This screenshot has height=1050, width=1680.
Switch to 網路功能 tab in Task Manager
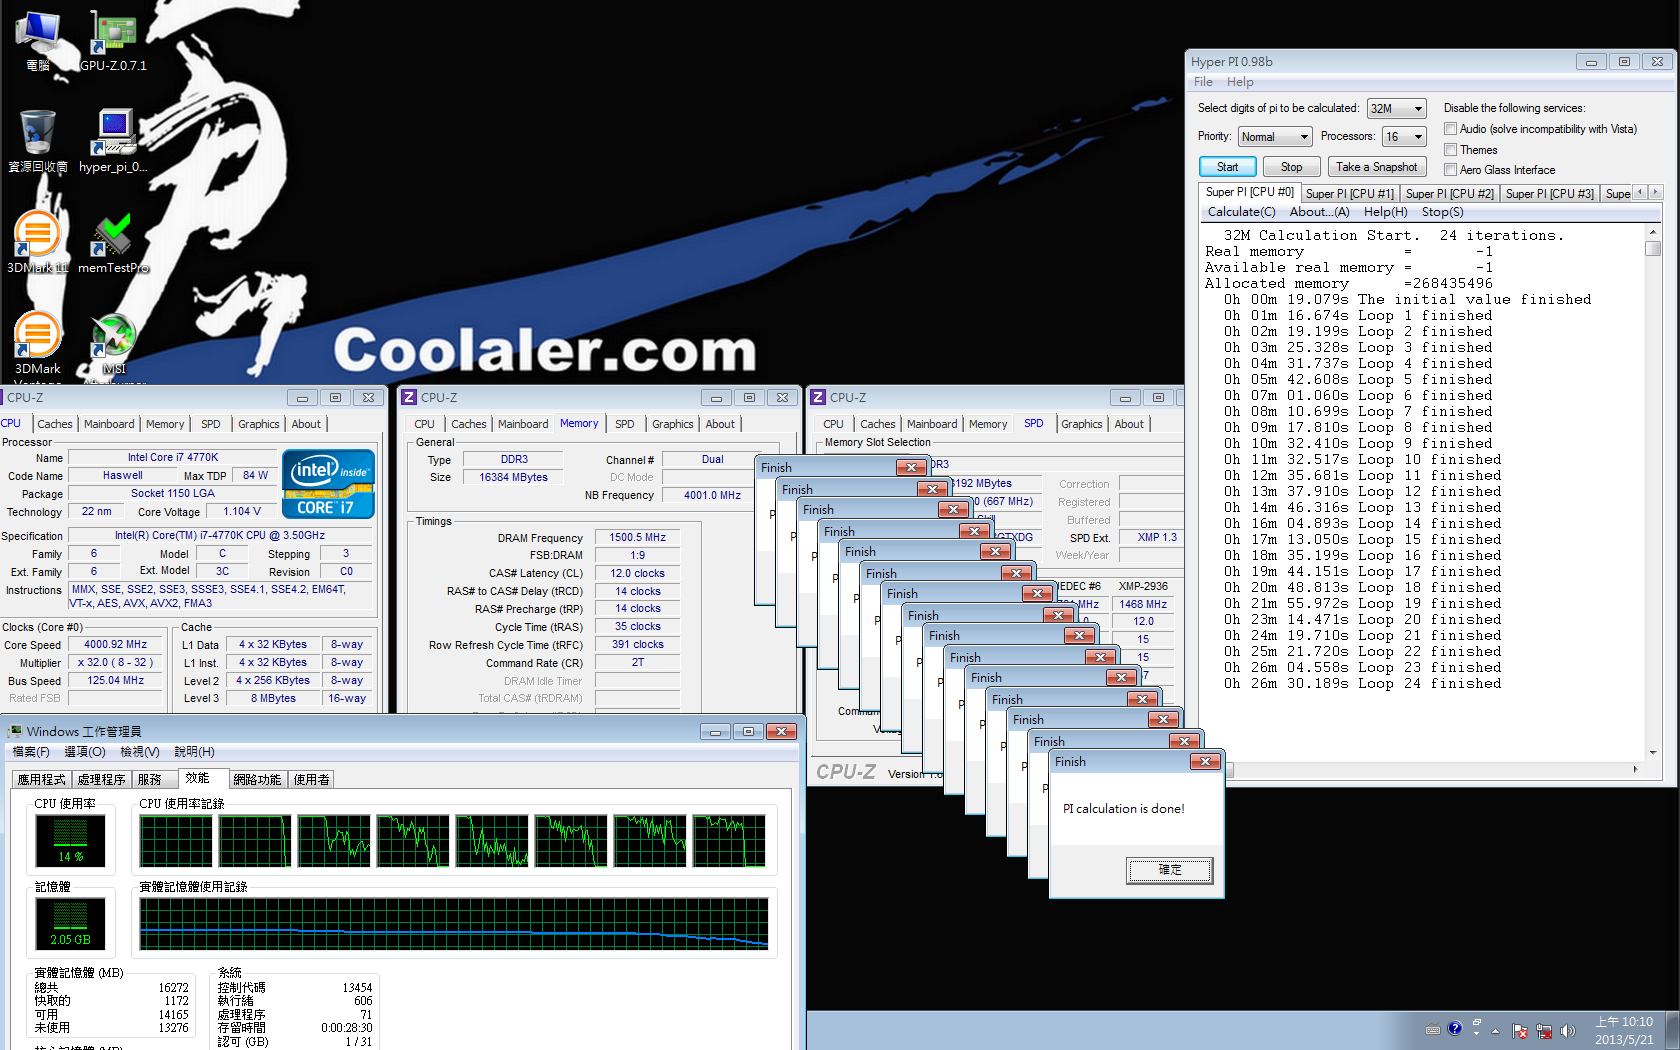tap(257, 779)
